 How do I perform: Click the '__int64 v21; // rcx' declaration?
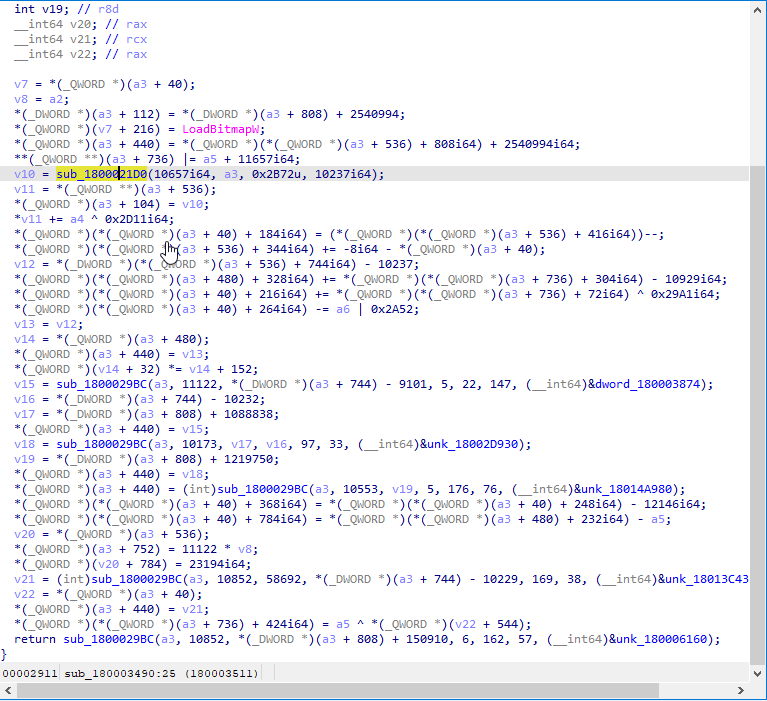81,39
